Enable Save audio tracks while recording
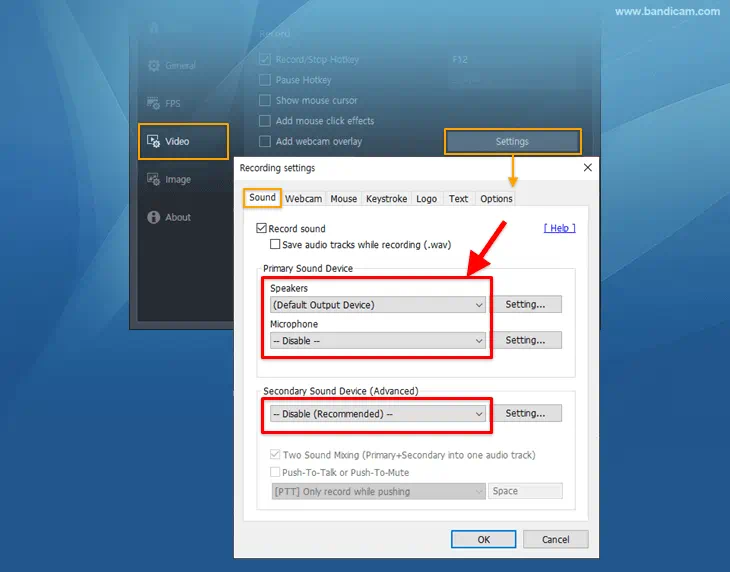This screenshot has width=730, height=572. 275,244
